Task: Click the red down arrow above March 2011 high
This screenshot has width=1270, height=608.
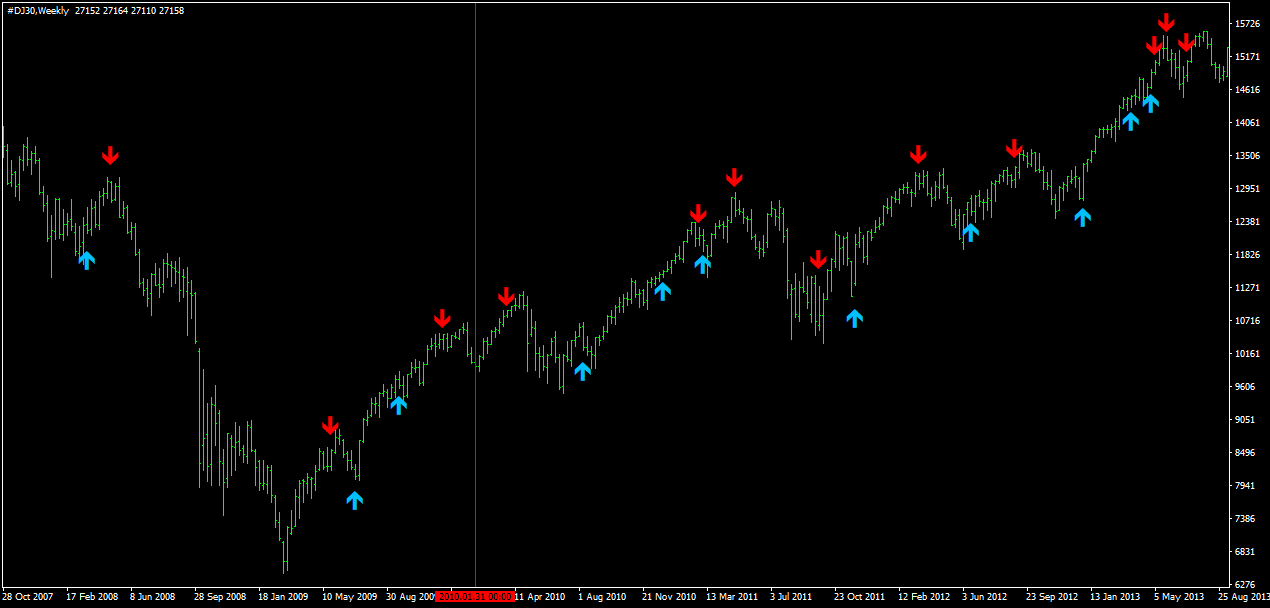Action: pos(734,177)
